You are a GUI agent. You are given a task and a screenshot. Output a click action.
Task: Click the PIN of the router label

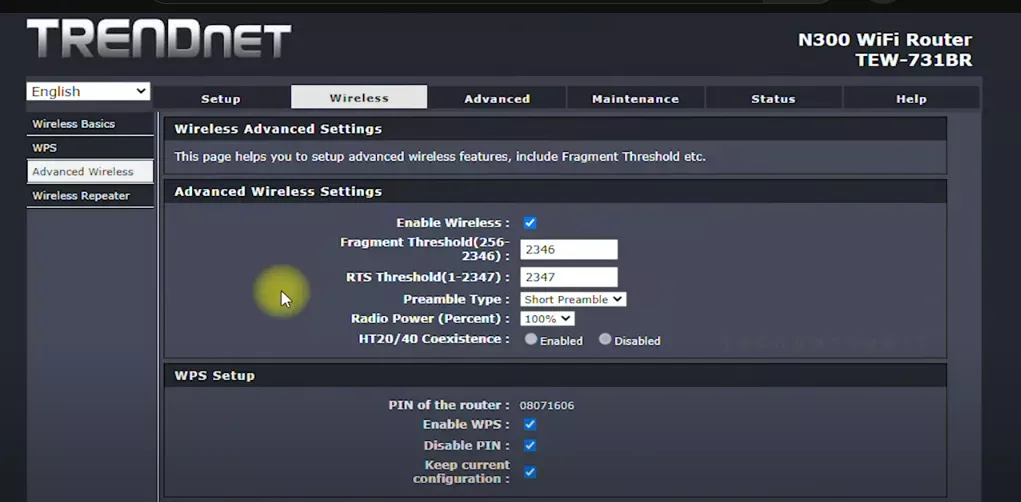pos(449,405)
